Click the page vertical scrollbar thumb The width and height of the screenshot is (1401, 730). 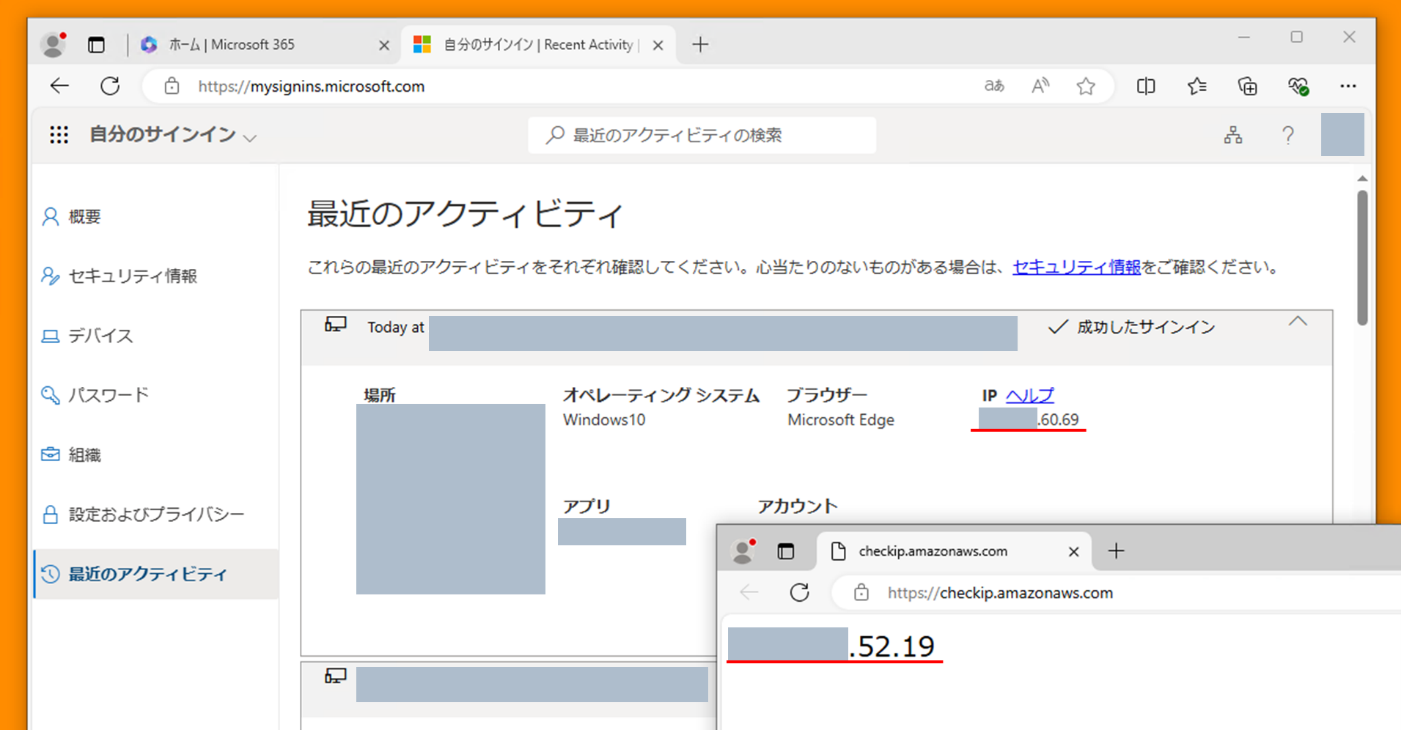[x=1362, y=257]
